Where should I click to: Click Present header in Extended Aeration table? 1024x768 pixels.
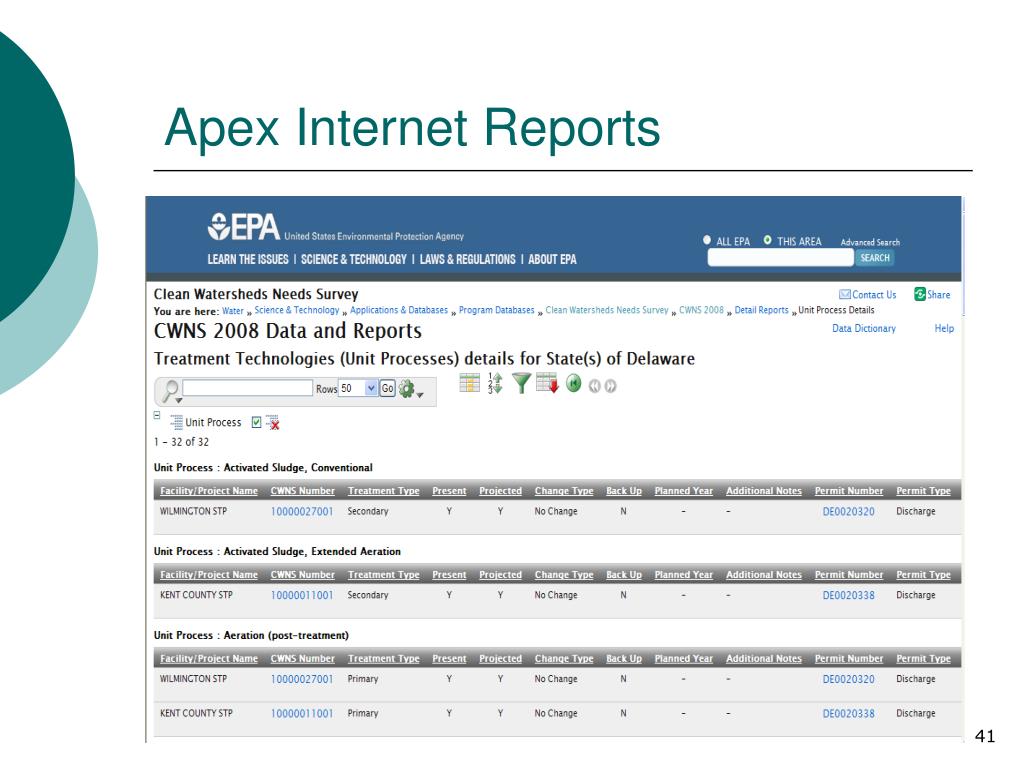point(449,575)
